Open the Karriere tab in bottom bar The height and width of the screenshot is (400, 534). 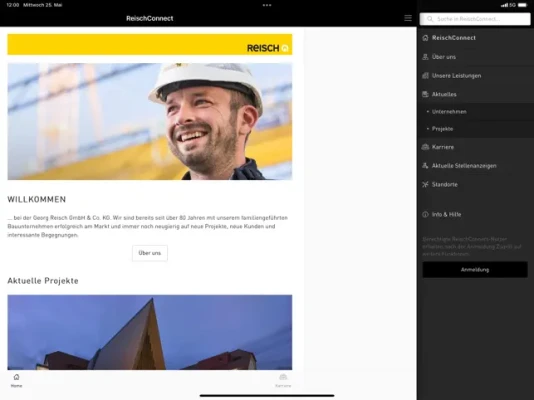pos(283,381)
